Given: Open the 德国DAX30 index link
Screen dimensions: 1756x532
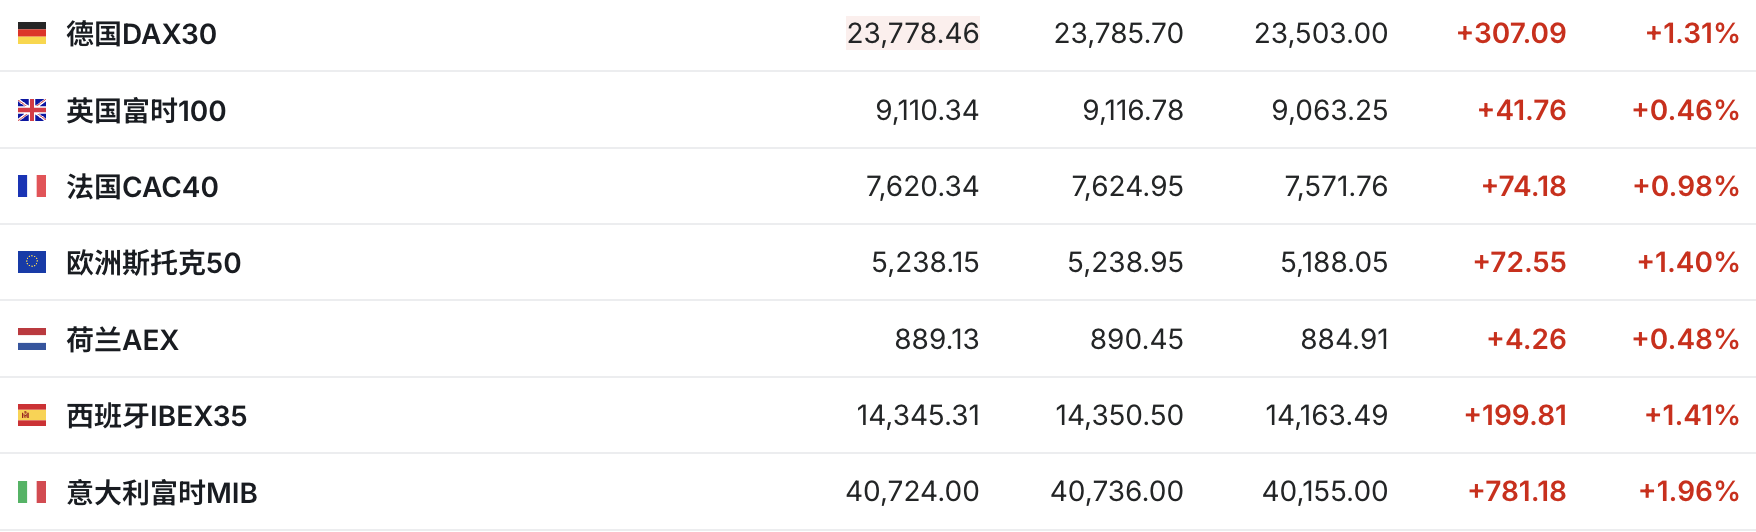Looking at the screenshot, I should coord(141,34).
